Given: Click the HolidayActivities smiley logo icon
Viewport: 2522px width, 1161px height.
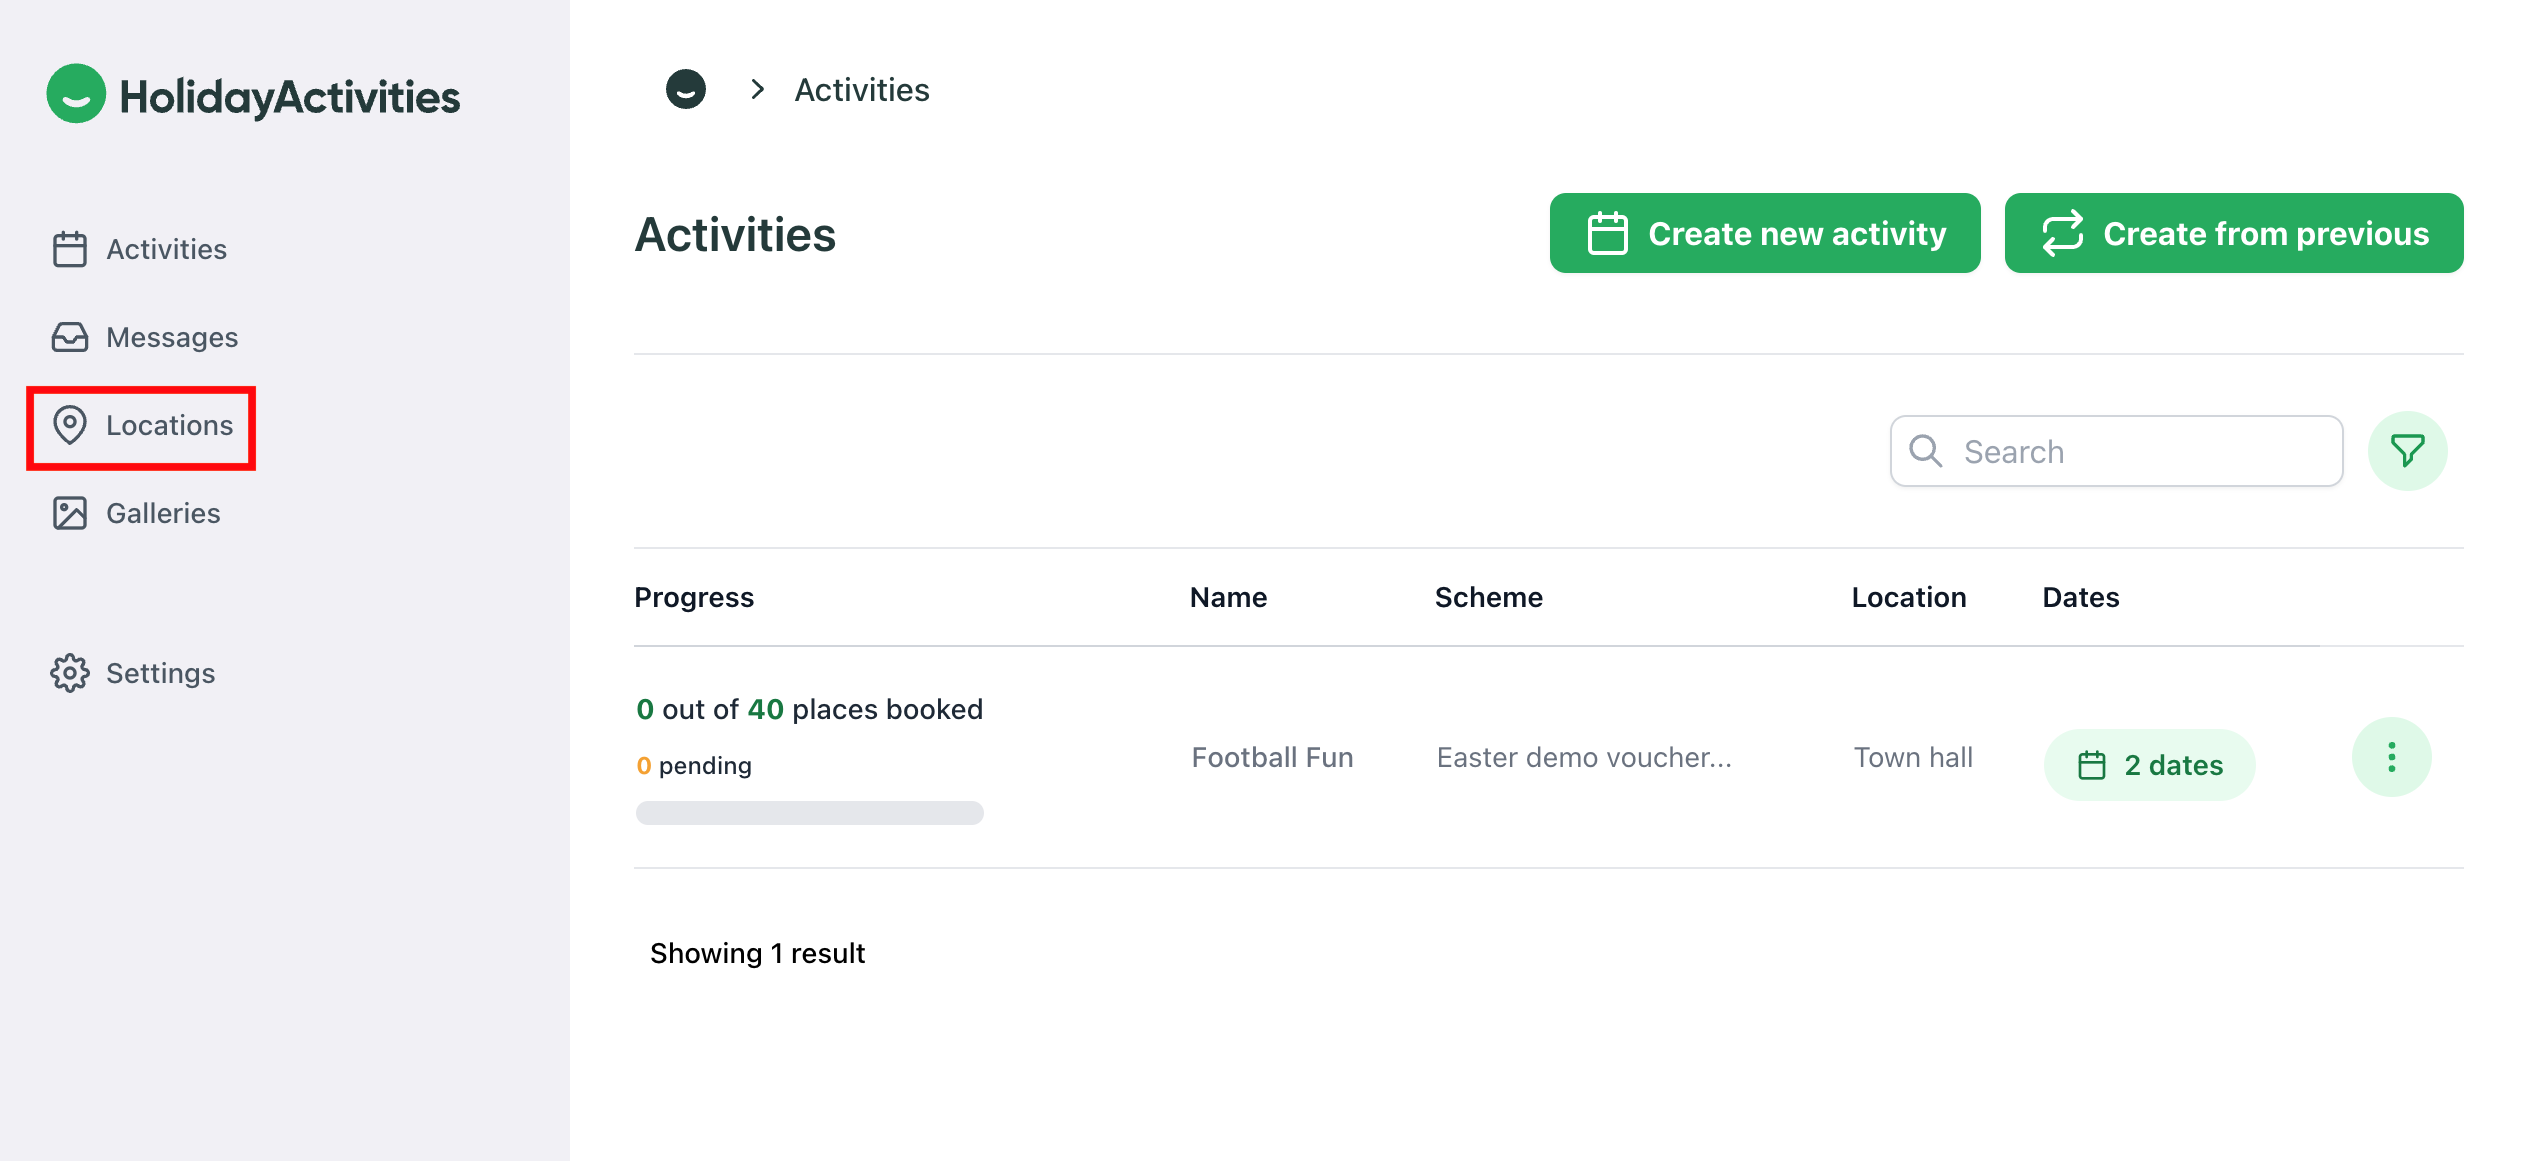Looking at the screenshot, I should [76, 94].
